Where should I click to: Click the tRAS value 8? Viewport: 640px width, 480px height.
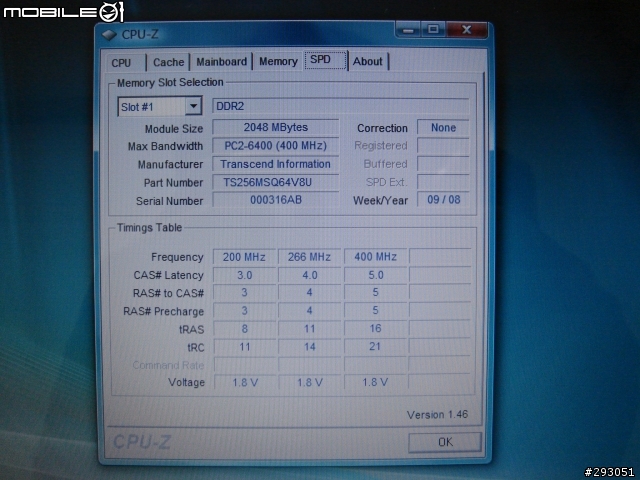pyautogui.click(x=244, y=329)
